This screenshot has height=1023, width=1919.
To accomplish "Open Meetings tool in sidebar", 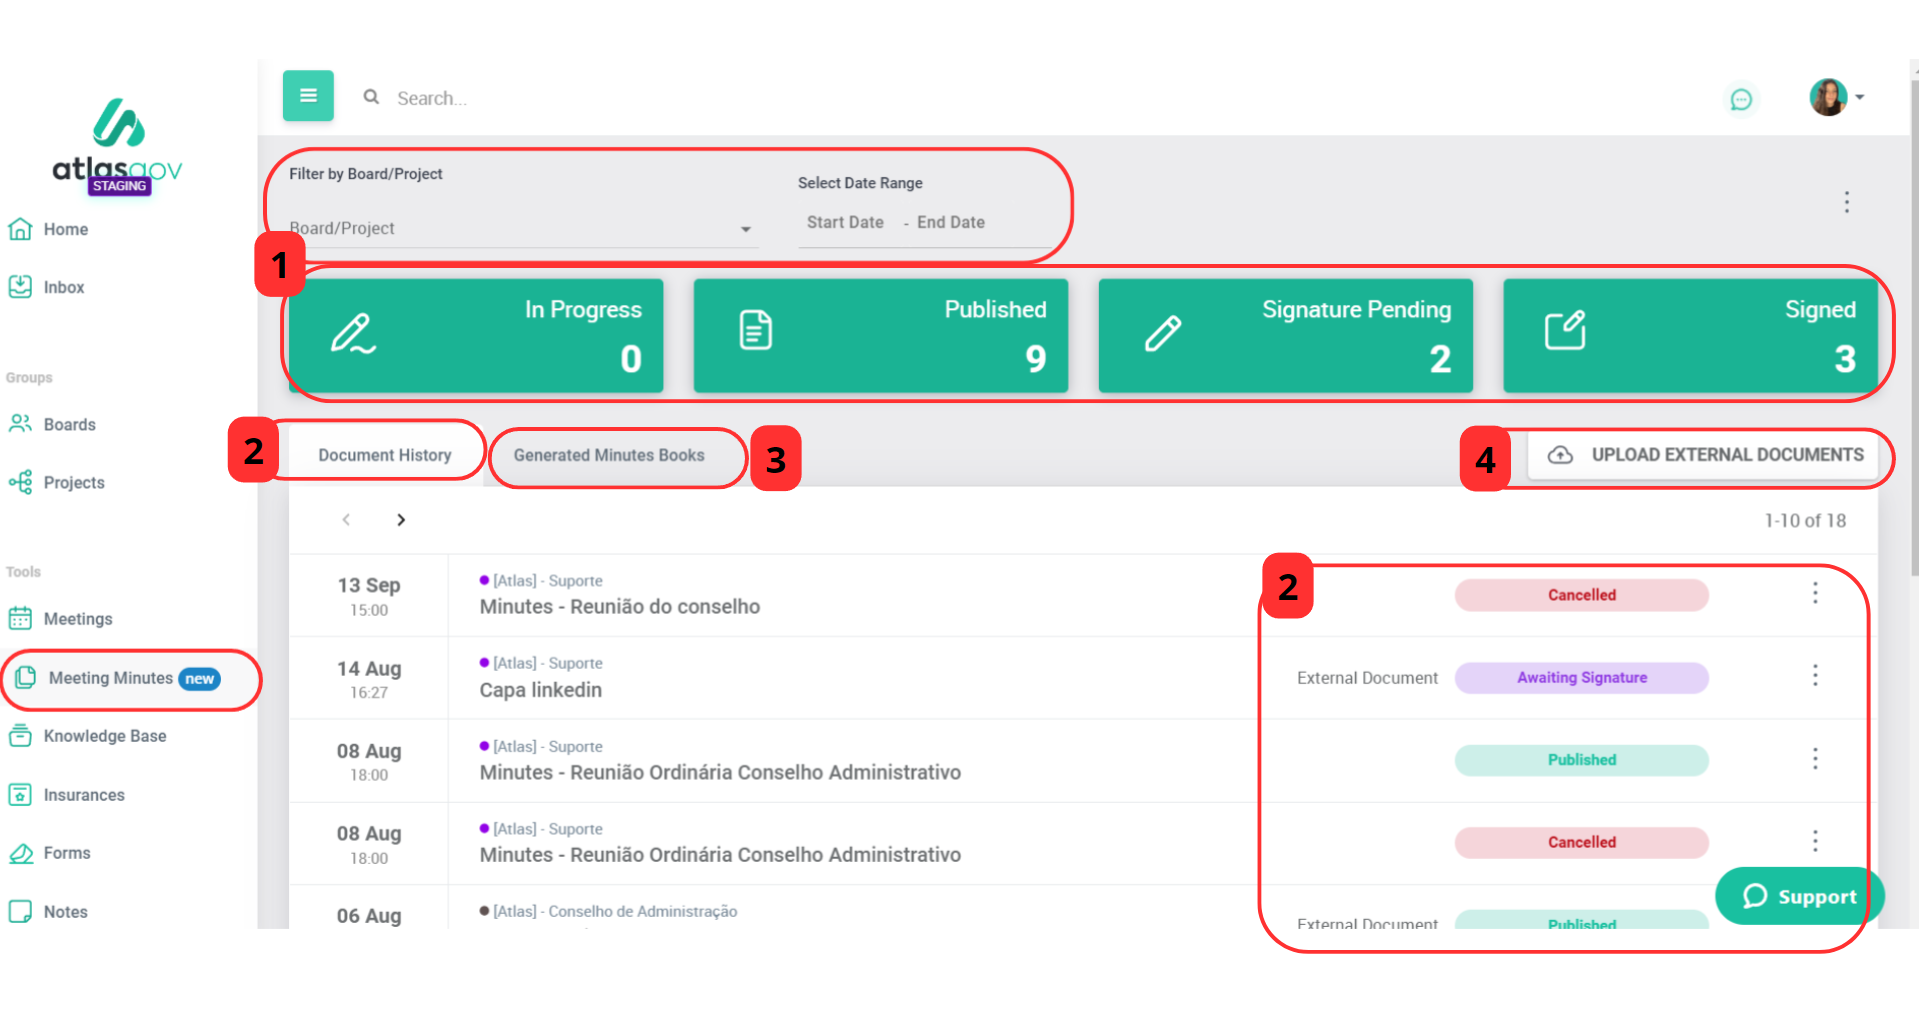I will coord(77,619).
